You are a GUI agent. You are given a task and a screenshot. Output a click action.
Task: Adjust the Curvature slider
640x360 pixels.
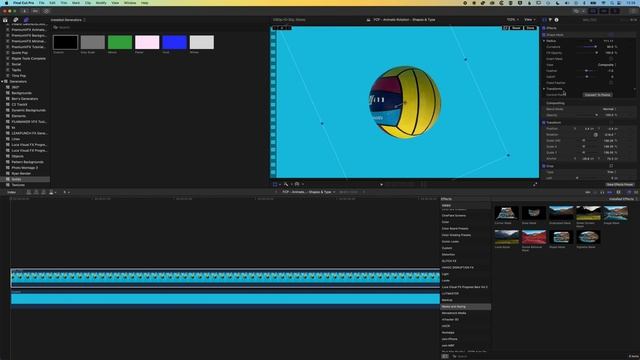click(x=588, y=47)
